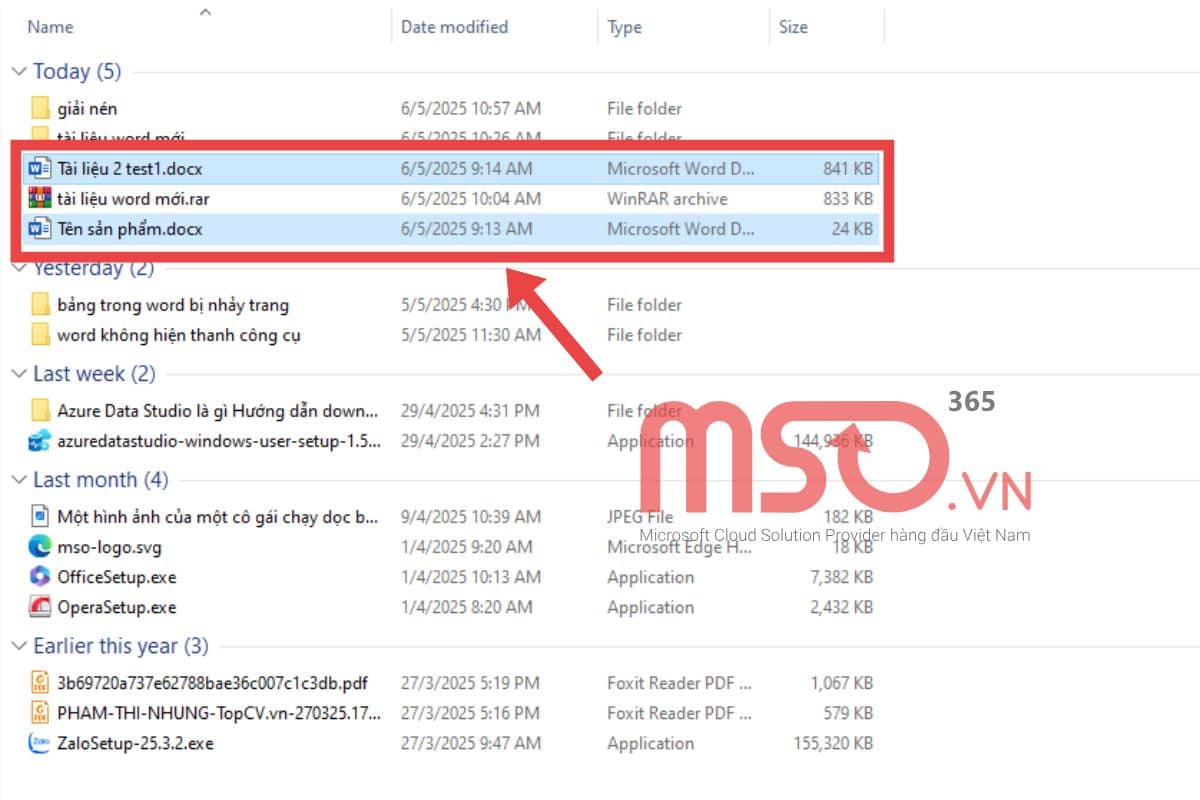The width and height of the screenshot is (1200, 800).
Task: Select file tài liệu word mới.rar
Action: 133,198
